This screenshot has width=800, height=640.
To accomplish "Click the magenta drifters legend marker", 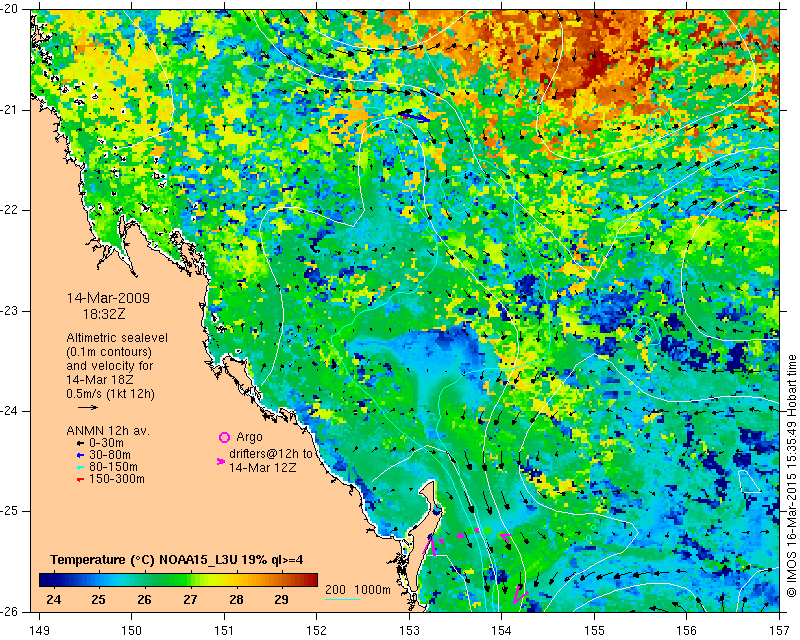I will pos(221,461).
